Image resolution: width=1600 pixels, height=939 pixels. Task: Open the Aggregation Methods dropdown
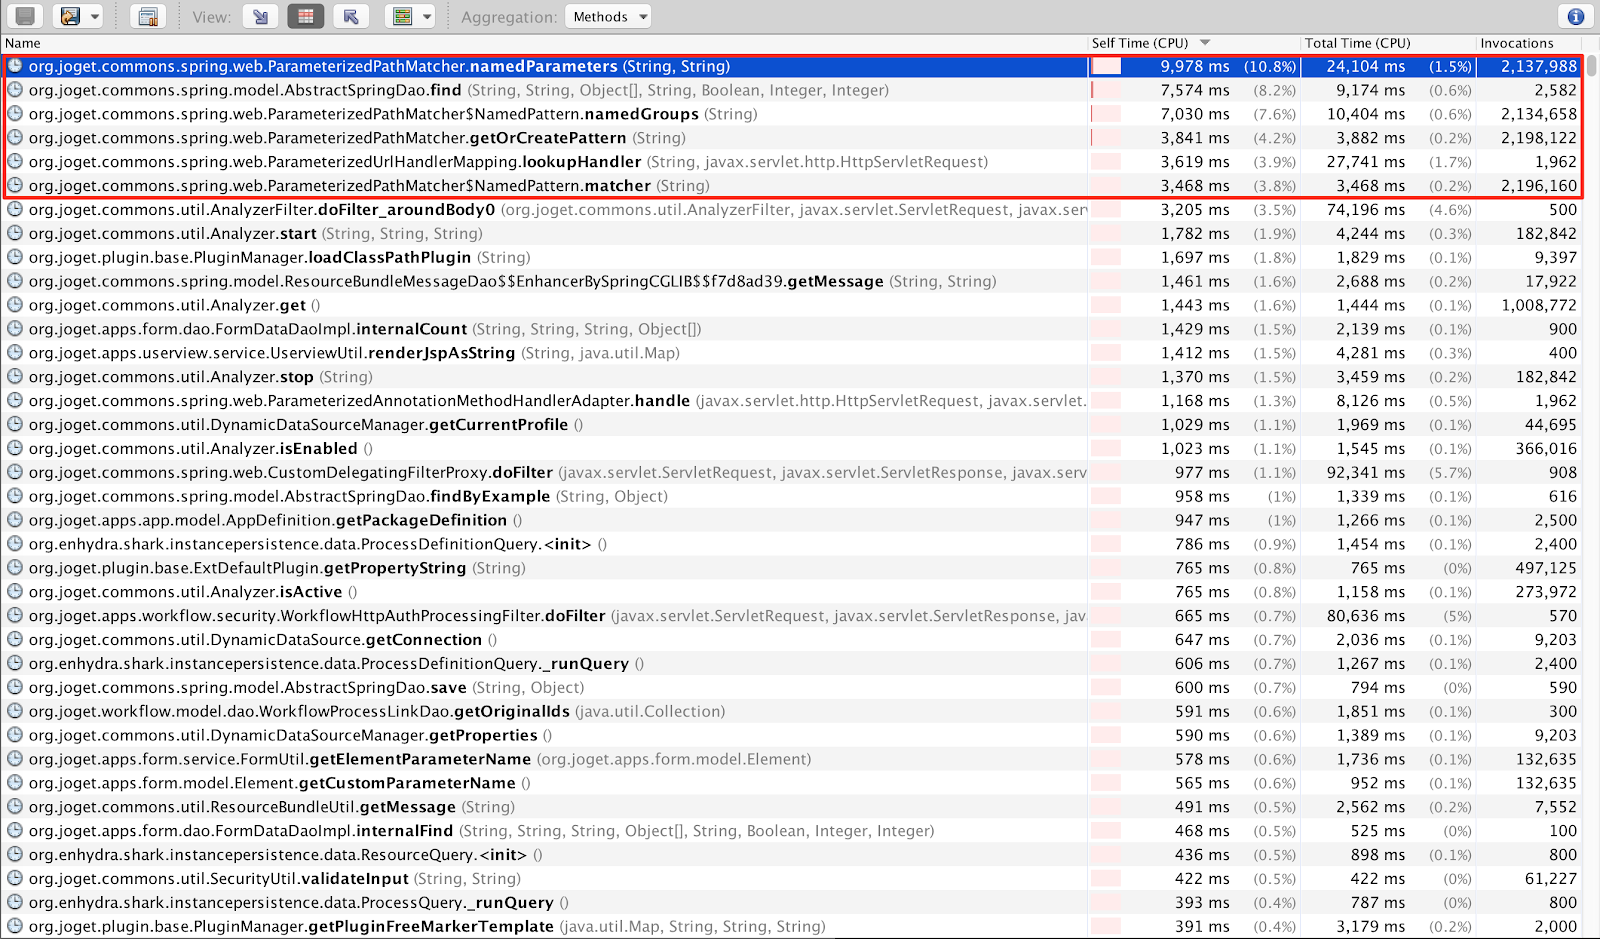tap(608, 16)
